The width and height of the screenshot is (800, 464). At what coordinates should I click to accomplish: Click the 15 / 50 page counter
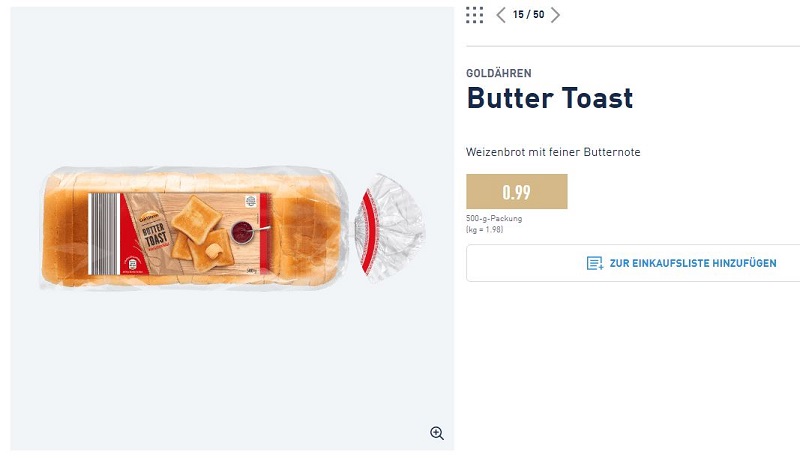pos(528,15)
